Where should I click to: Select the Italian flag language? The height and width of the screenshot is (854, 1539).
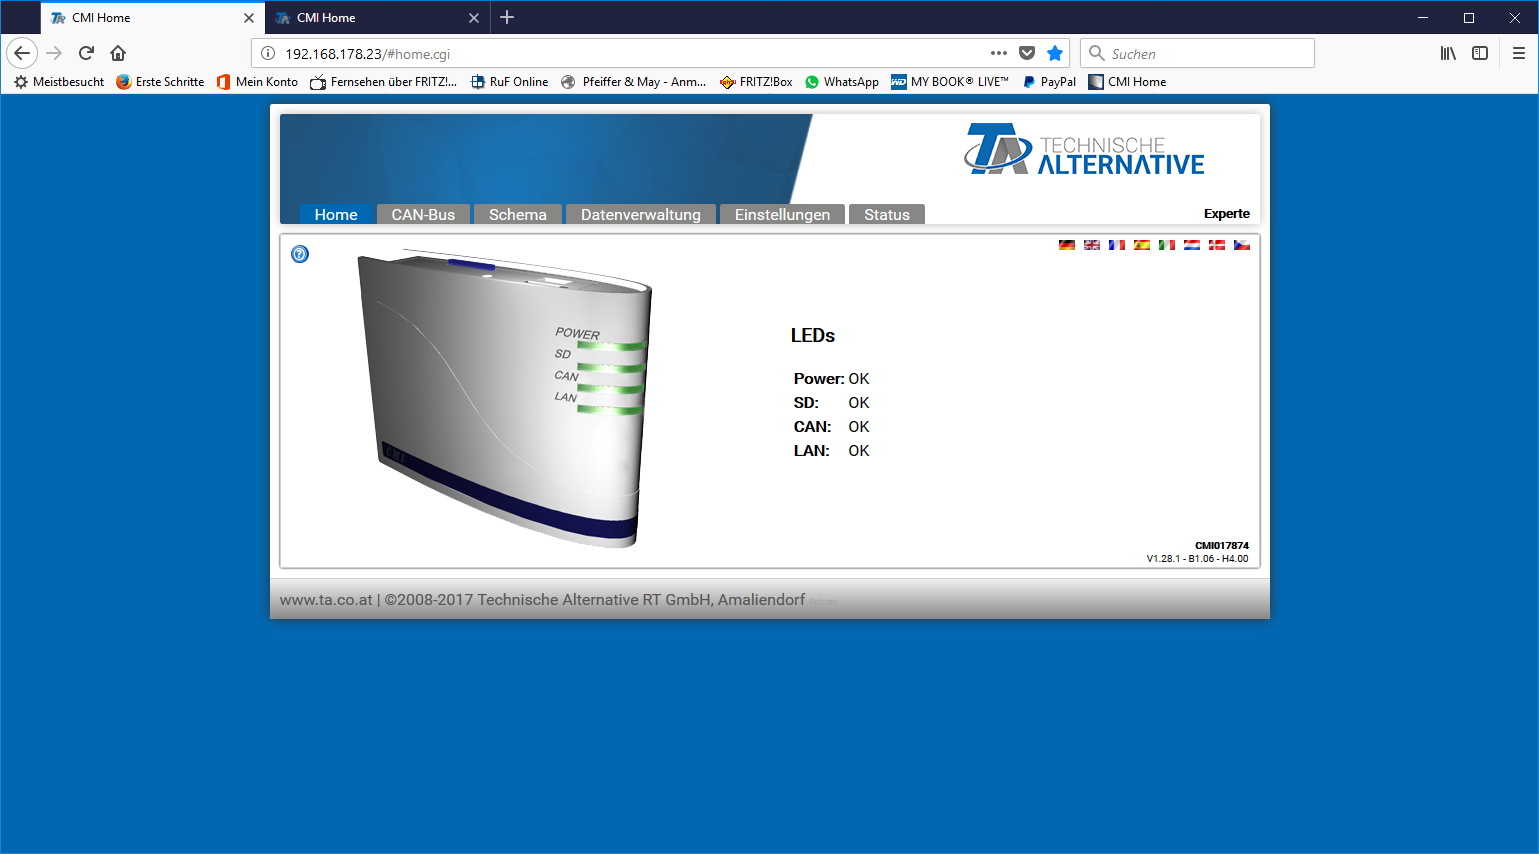coord(1166,245)
